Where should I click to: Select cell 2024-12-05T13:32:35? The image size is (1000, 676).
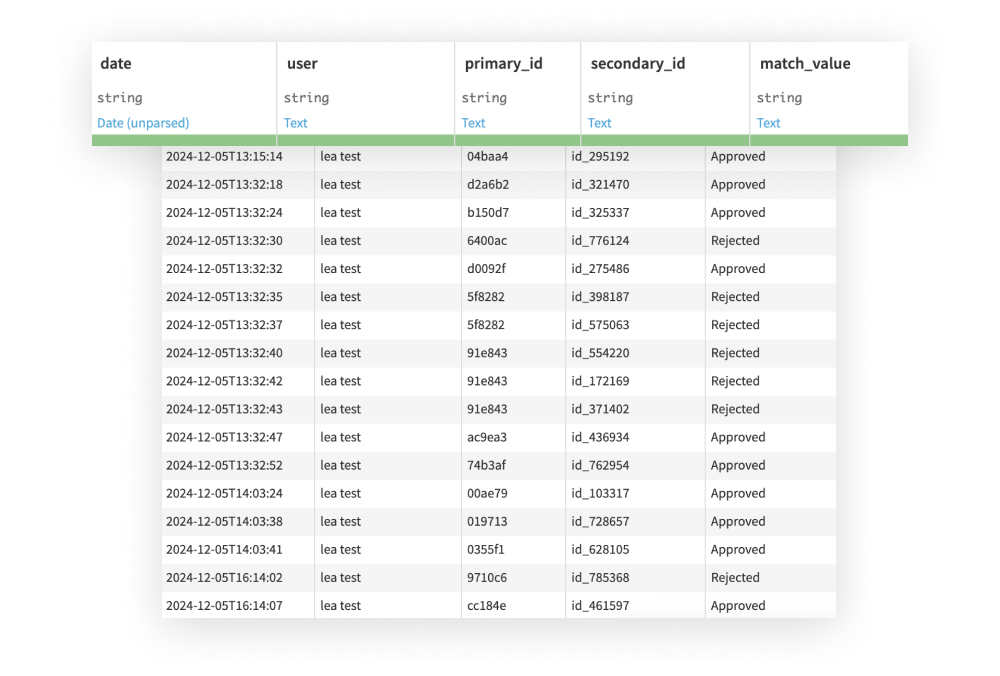click(224, 297)
